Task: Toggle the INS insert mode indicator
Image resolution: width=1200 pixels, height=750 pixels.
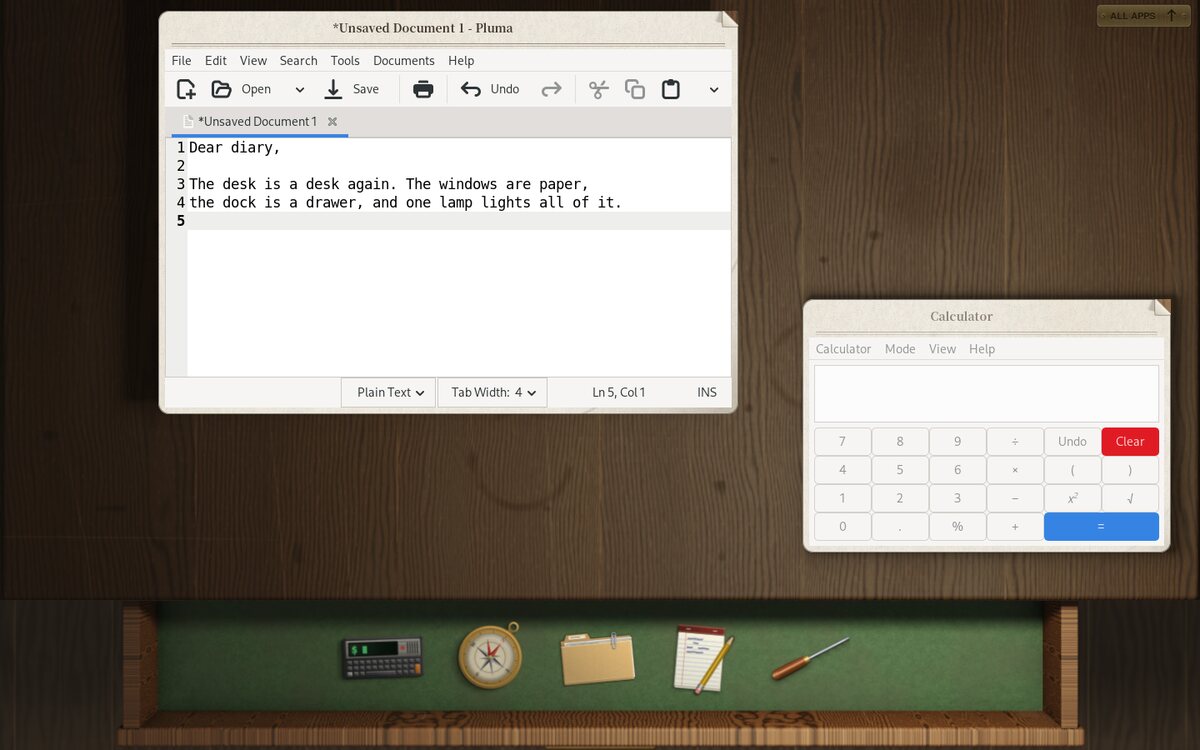Action: click(707, 392)
